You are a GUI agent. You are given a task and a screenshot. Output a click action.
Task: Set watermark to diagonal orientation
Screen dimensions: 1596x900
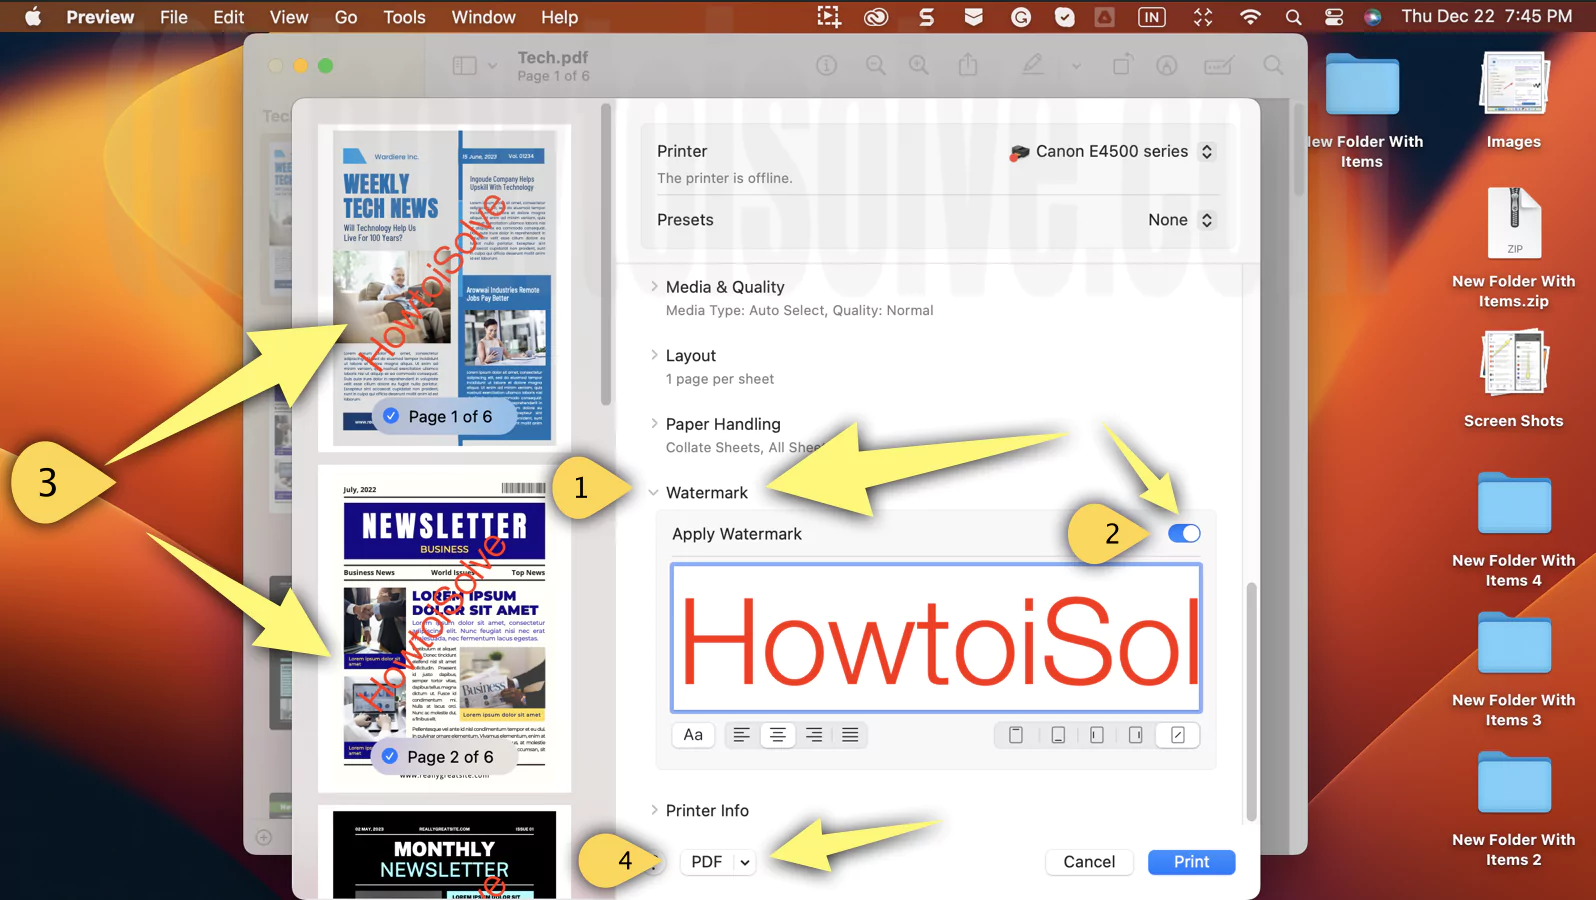click(x=1178, y=735)
